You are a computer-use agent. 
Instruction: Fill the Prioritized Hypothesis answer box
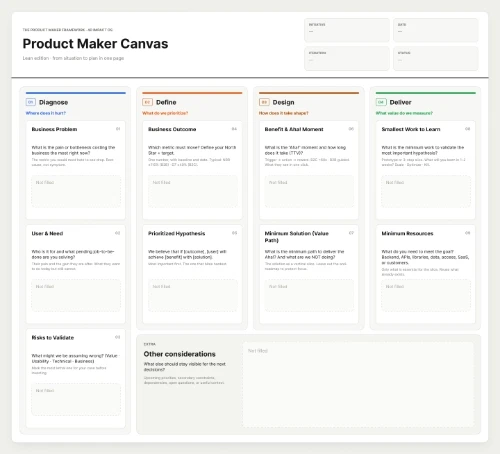point(193,295)
